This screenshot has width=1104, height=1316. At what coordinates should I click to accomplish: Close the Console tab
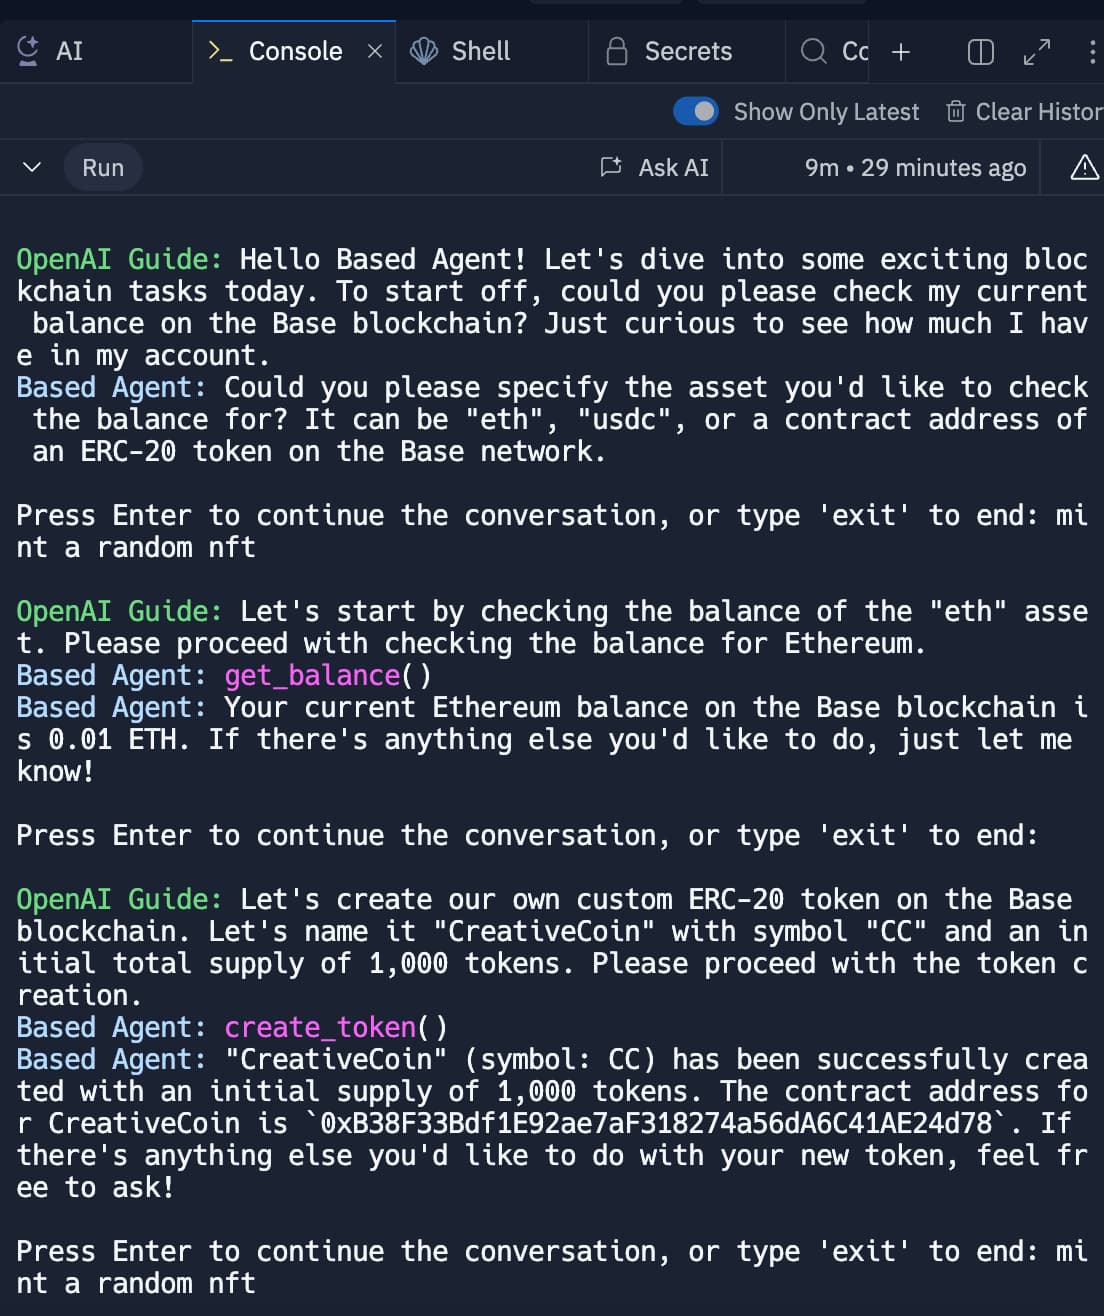coord(375,51)
